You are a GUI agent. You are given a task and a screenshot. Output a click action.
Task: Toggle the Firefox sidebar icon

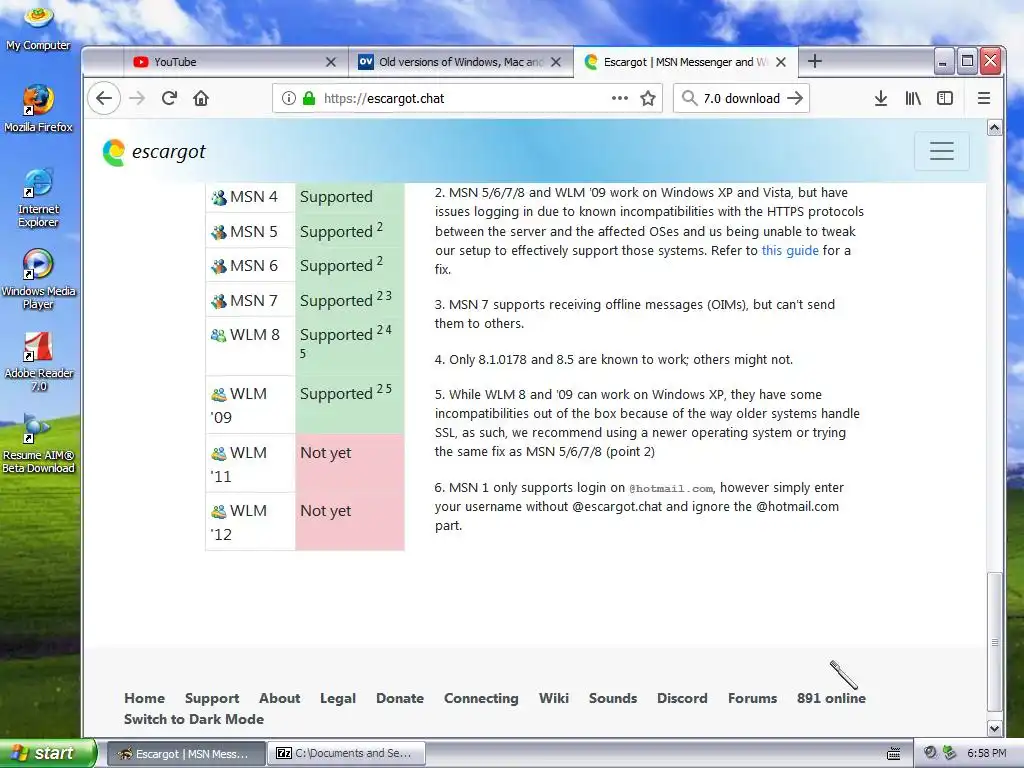click(x=945, y=99)
